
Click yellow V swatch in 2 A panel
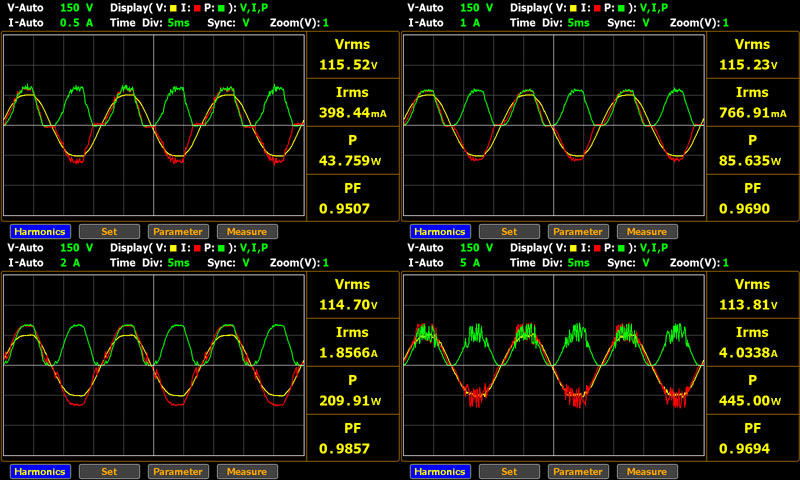pyautogui.click(x=173, y=248)
